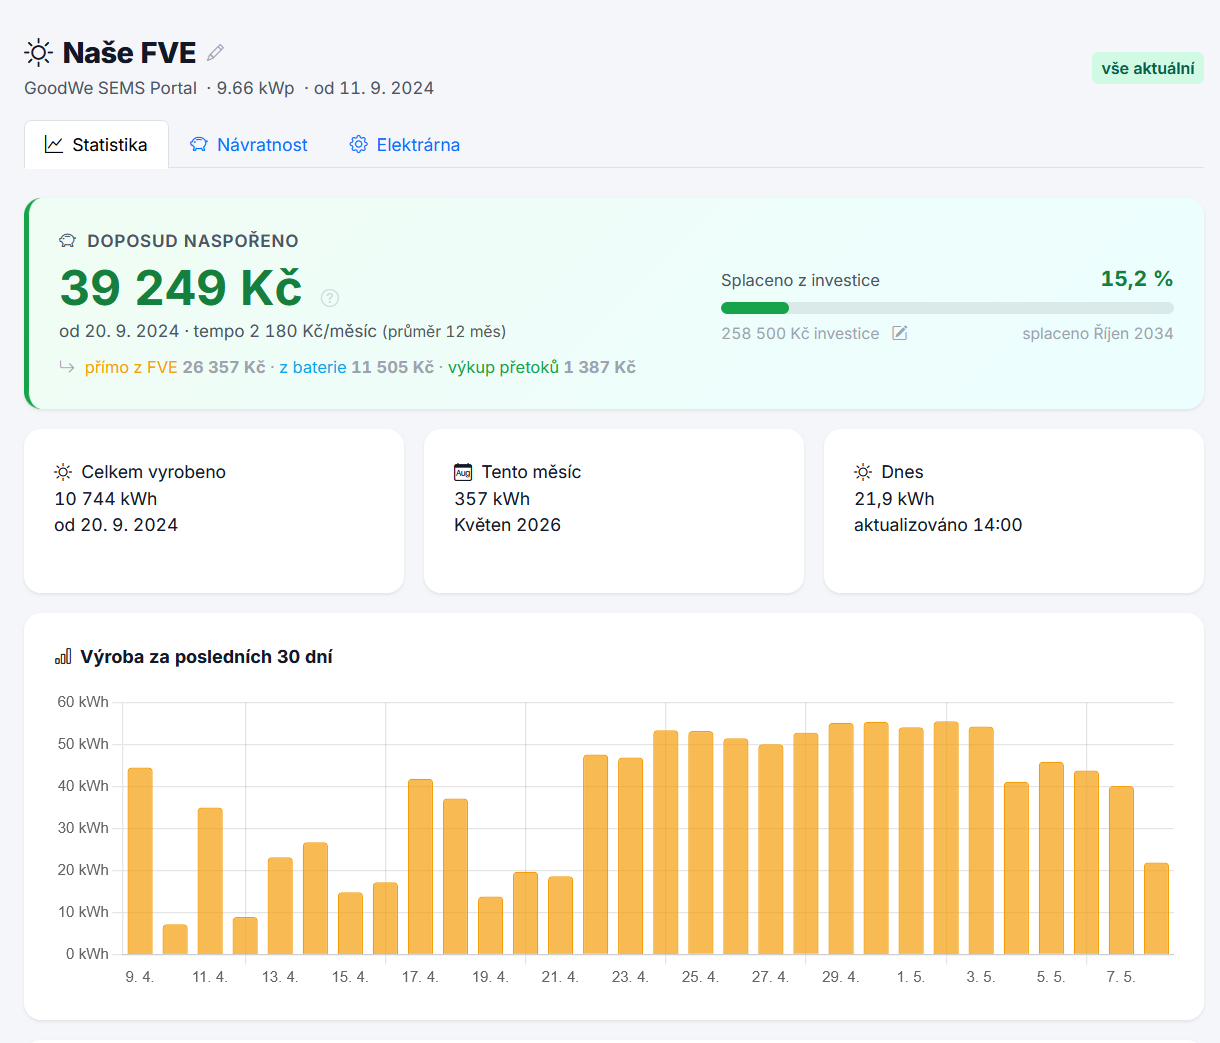The width and height of the screenshot is (1220, 1043).
Task: Click the 'splaceno Říjen 2034' text
Action: pyautogui.click(x=1098, y=333)
